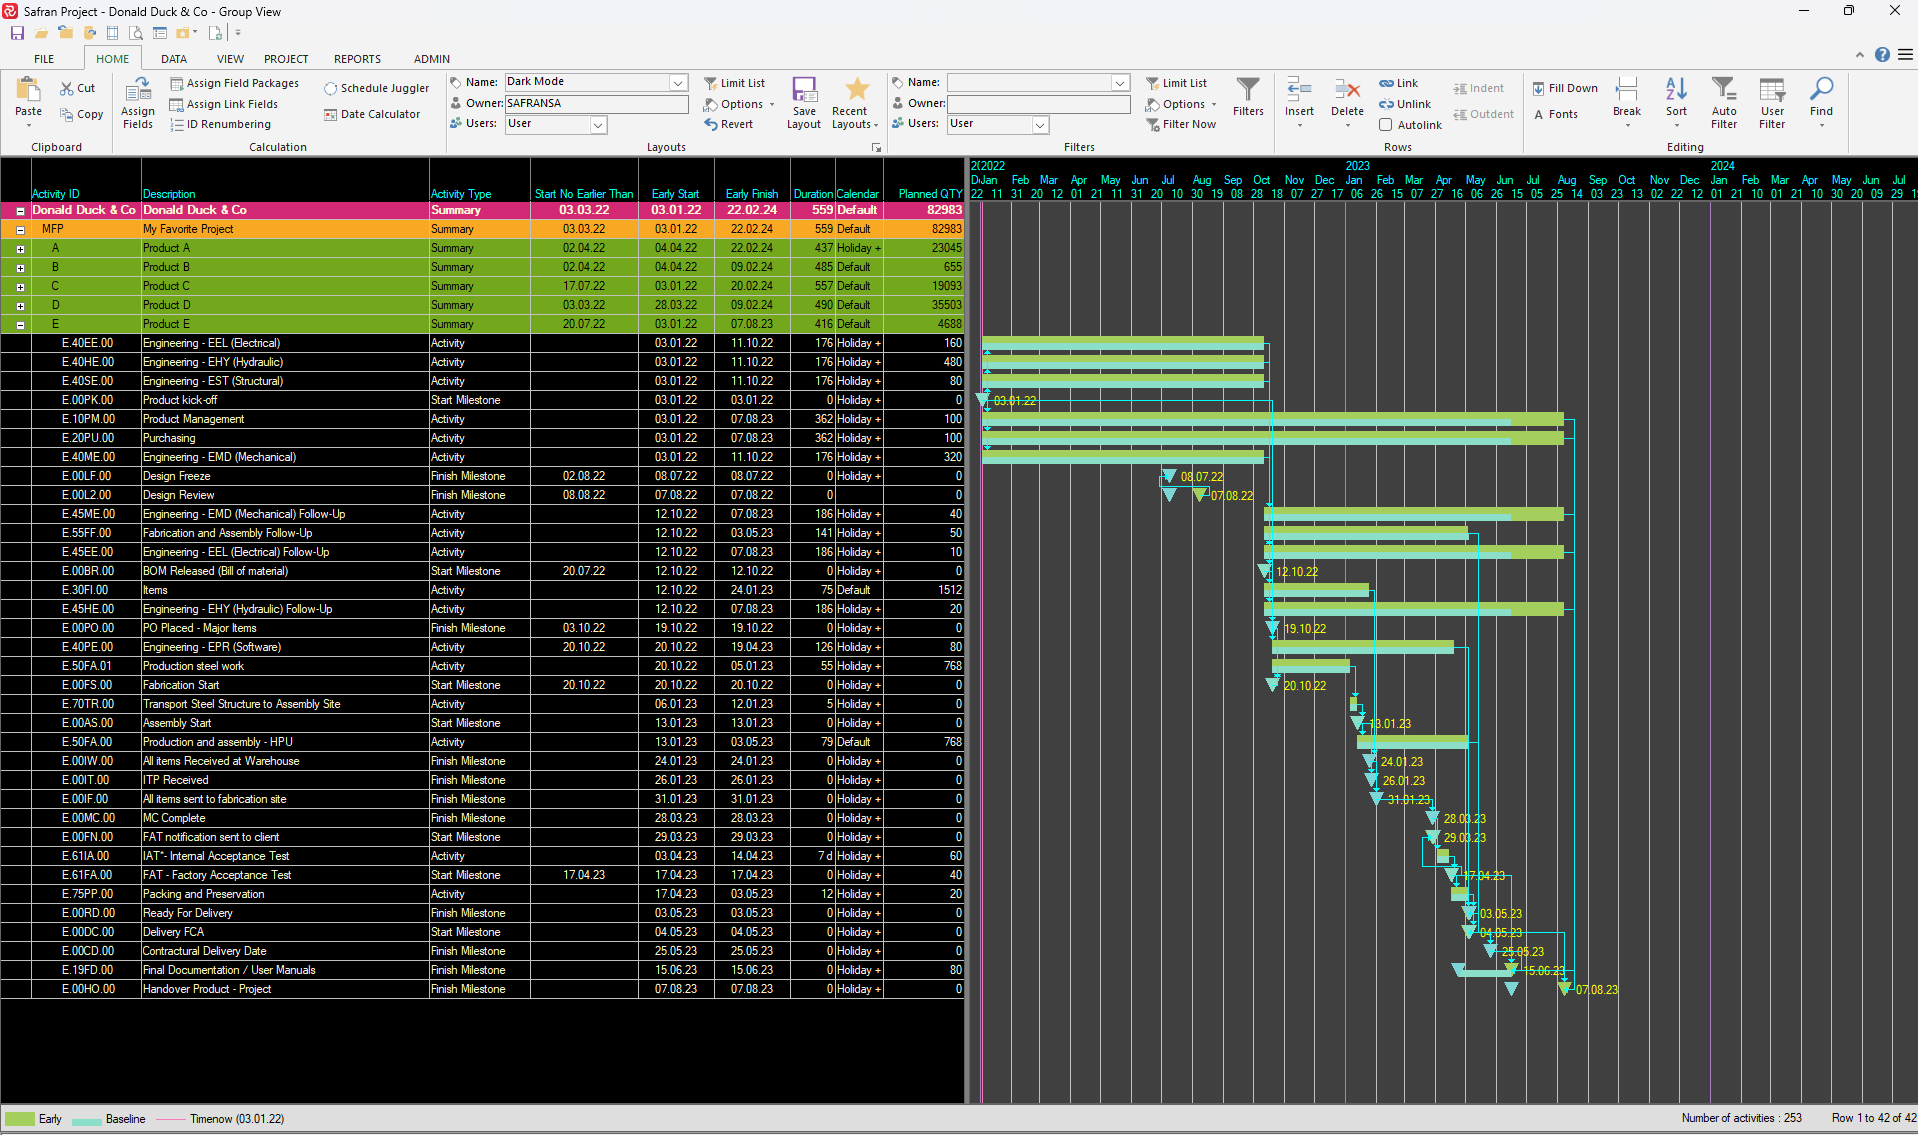
Task: Switch to the ADMIN ribbon tab
Action: point(432,59)
